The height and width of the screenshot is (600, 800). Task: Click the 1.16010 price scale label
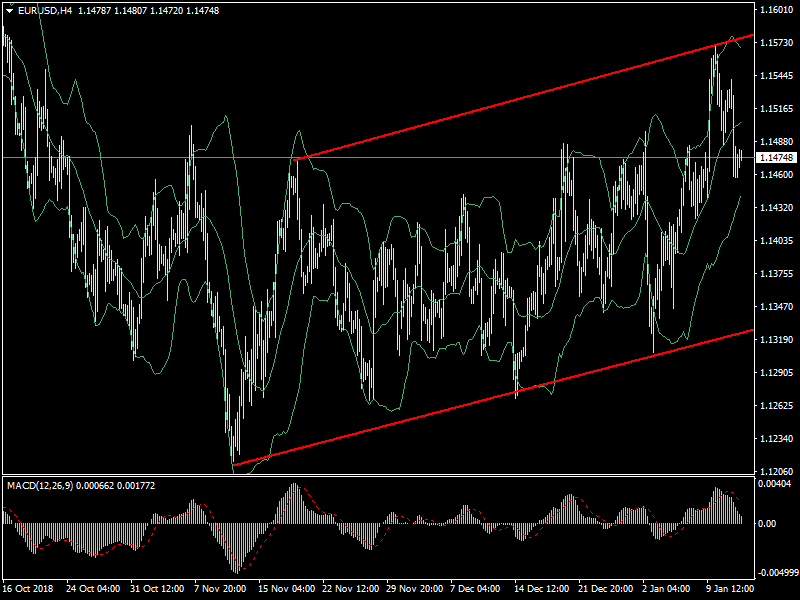[x=776, y=10]
